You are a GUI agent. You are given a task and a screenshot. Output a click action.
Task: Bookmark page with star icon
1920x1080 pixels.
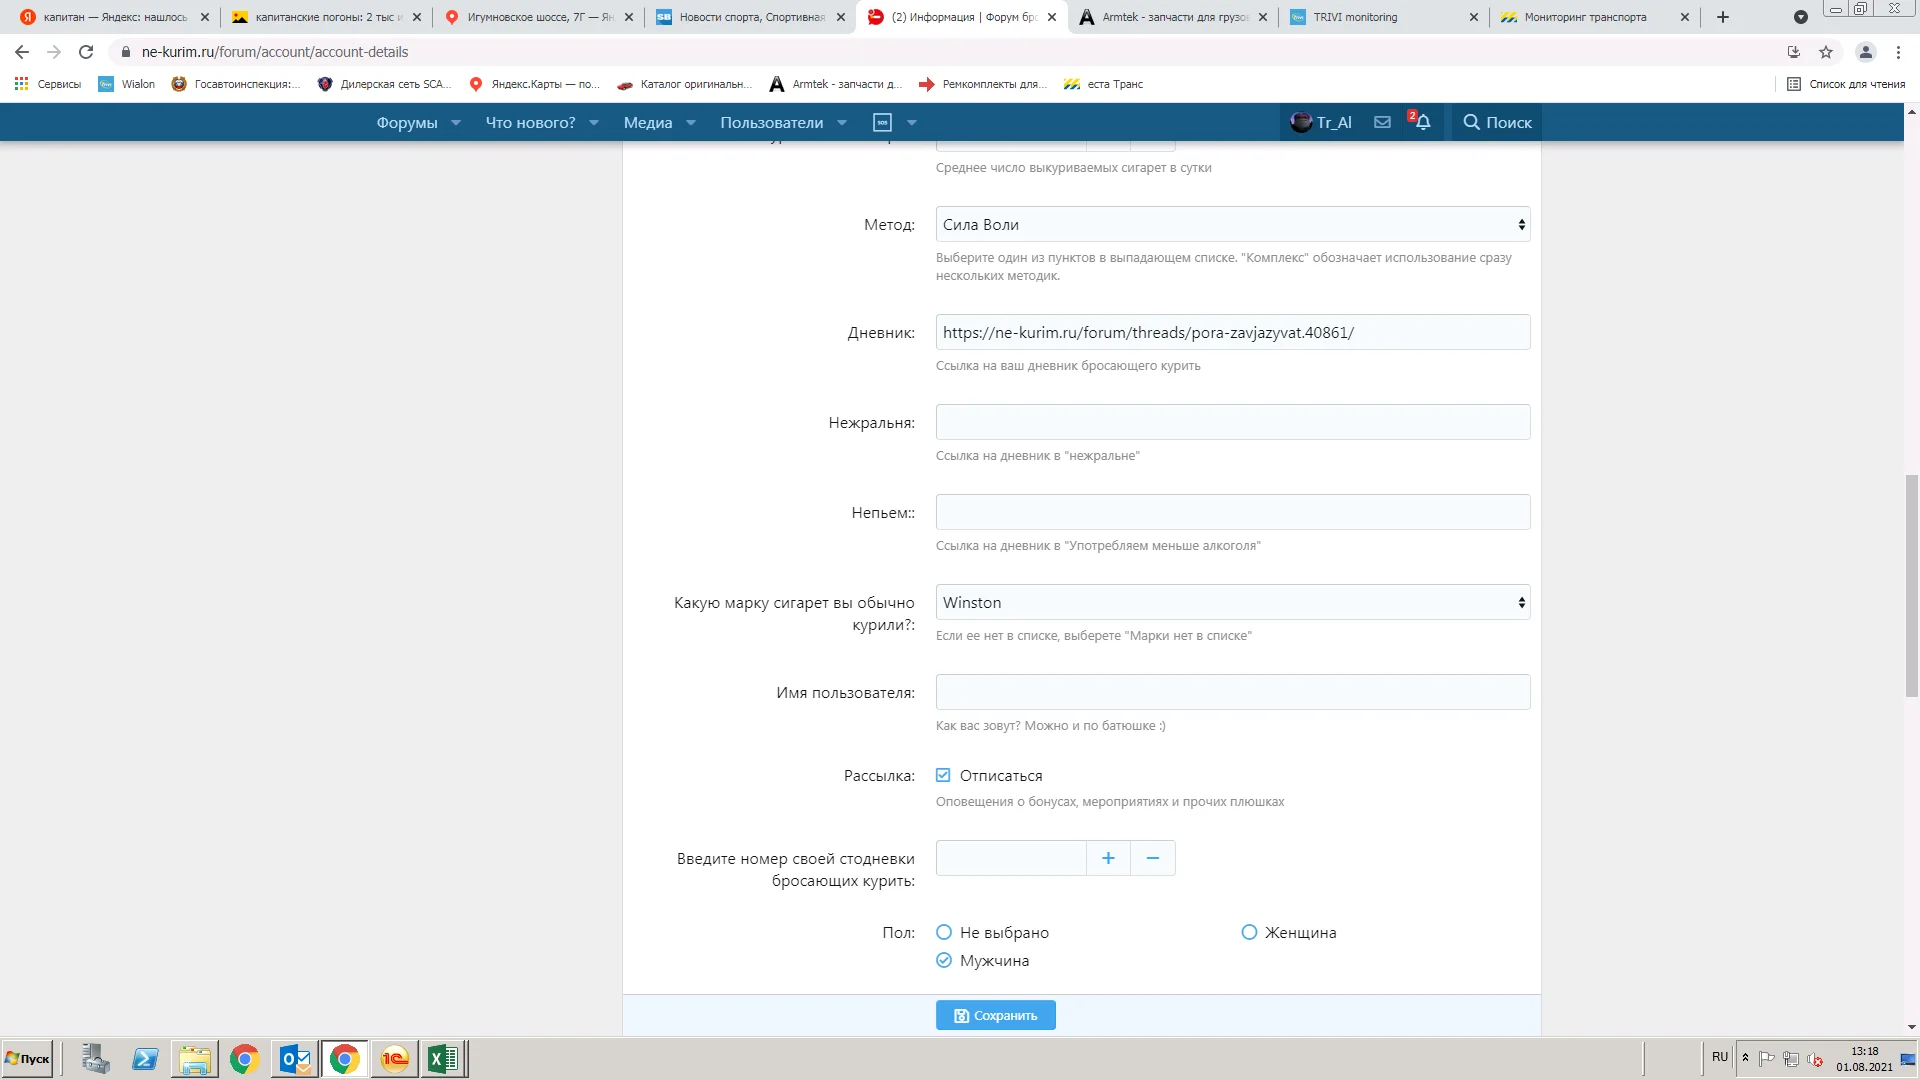[x=1826, y=52]
